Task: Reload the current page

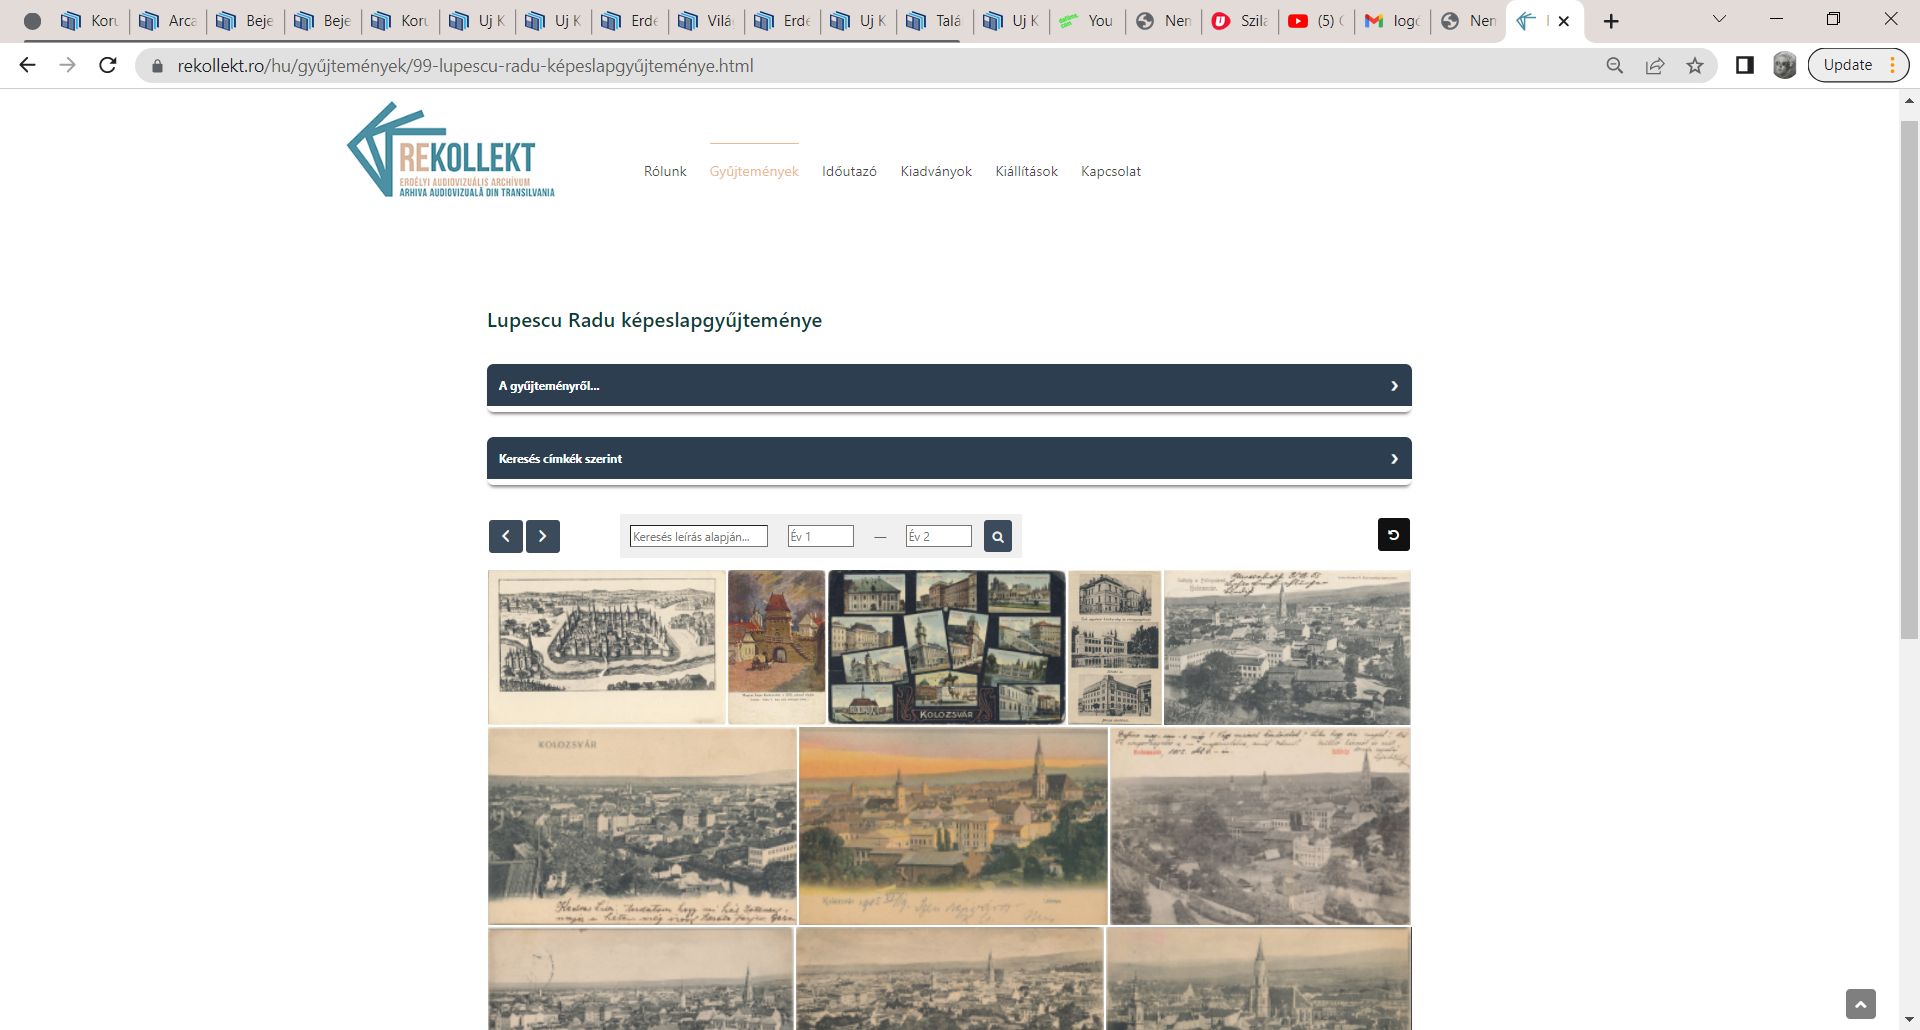Action: [108, 65]
